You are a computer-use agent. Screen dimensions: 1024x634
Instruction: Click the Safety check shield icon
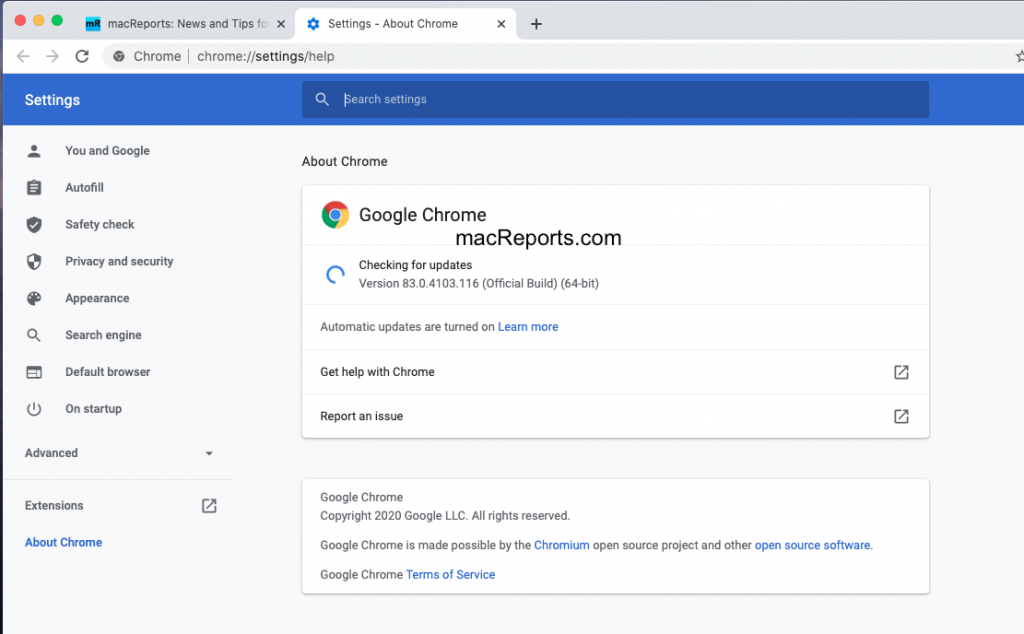(x=34, y=225)
